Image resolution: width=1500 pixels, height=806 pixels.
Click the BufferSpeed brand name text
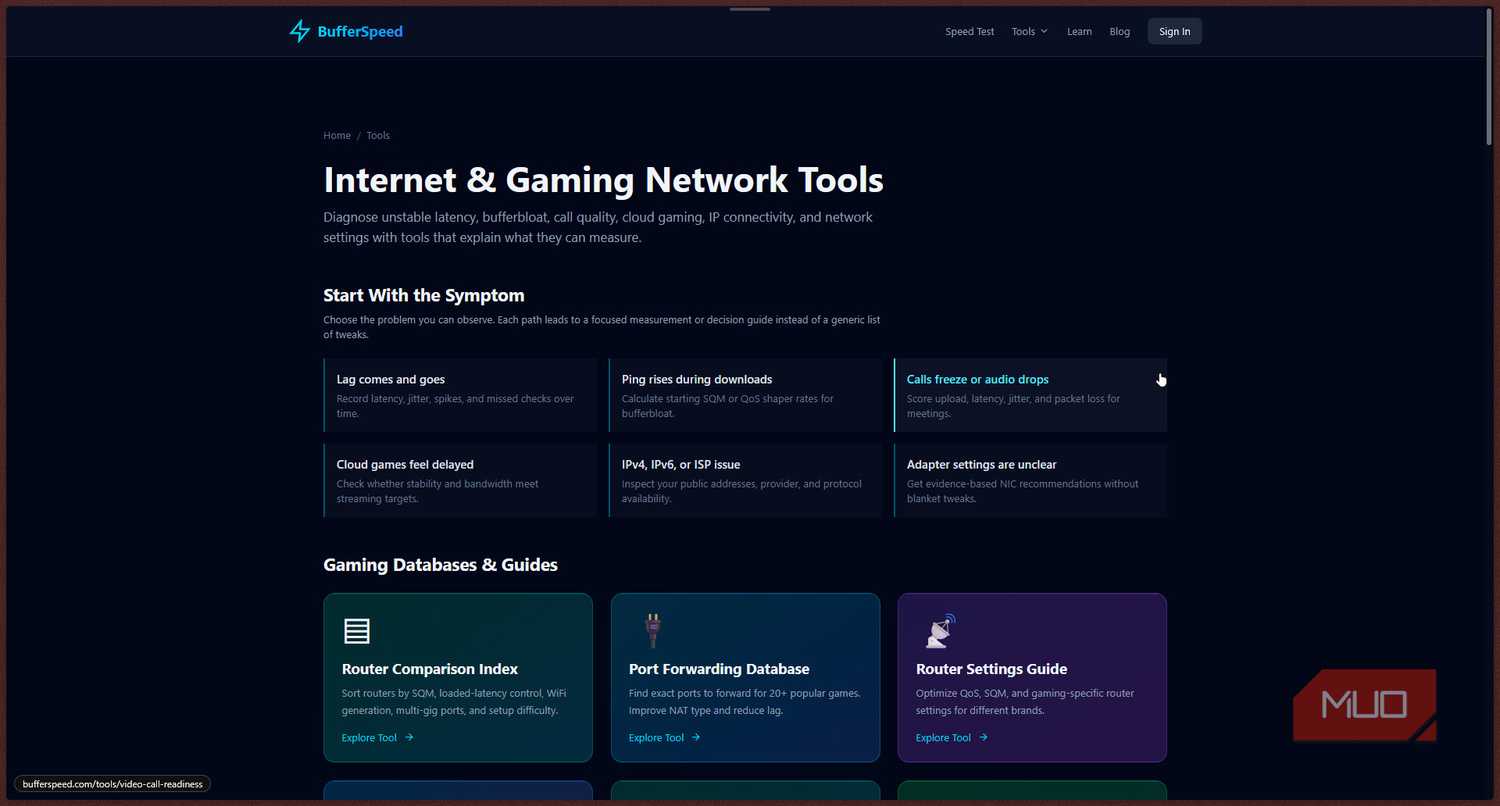click(x=360, y=31)
